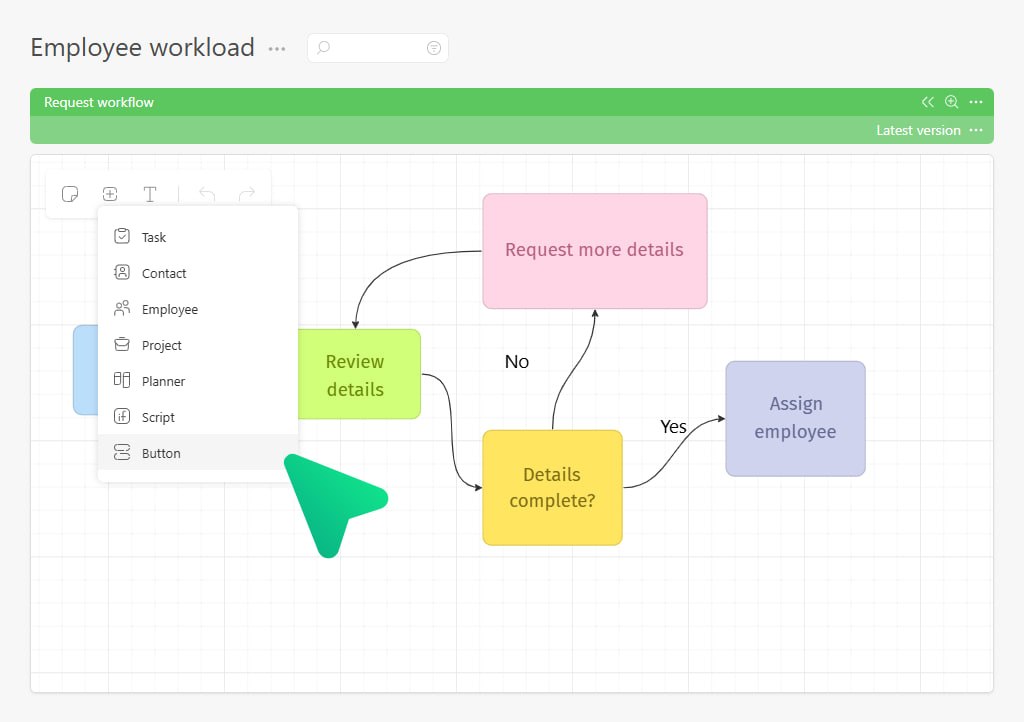
Task: Choose Button from the insert menu
Action: point(198,452)
